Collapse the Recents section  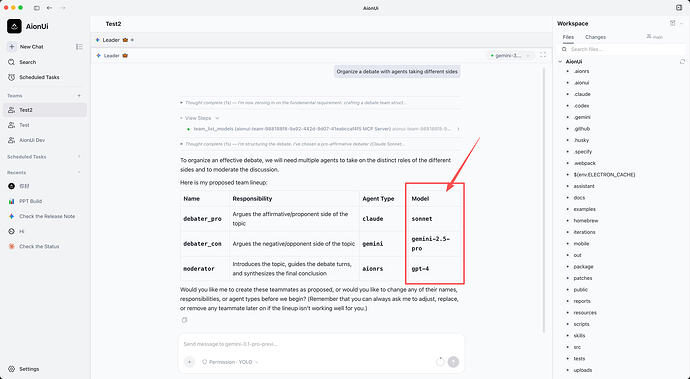tap(79, 173)
